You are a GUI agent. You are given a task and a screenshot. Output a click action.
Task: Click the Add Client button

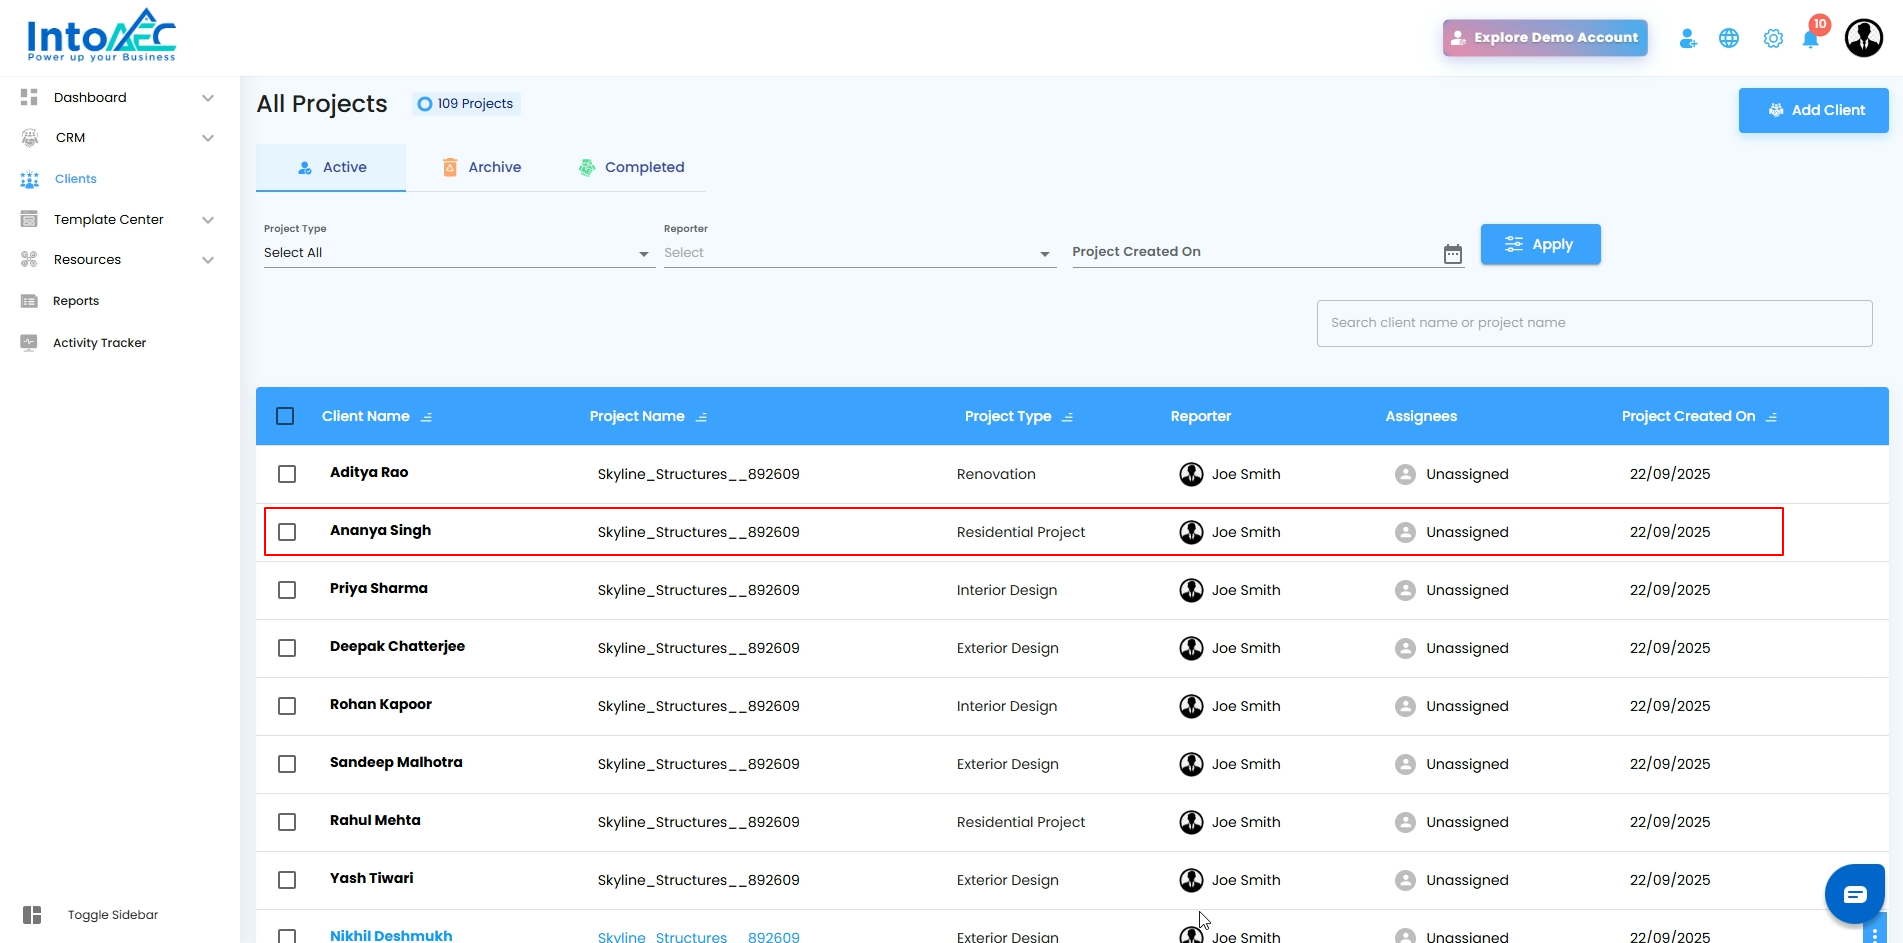(x=1813, y=110)
